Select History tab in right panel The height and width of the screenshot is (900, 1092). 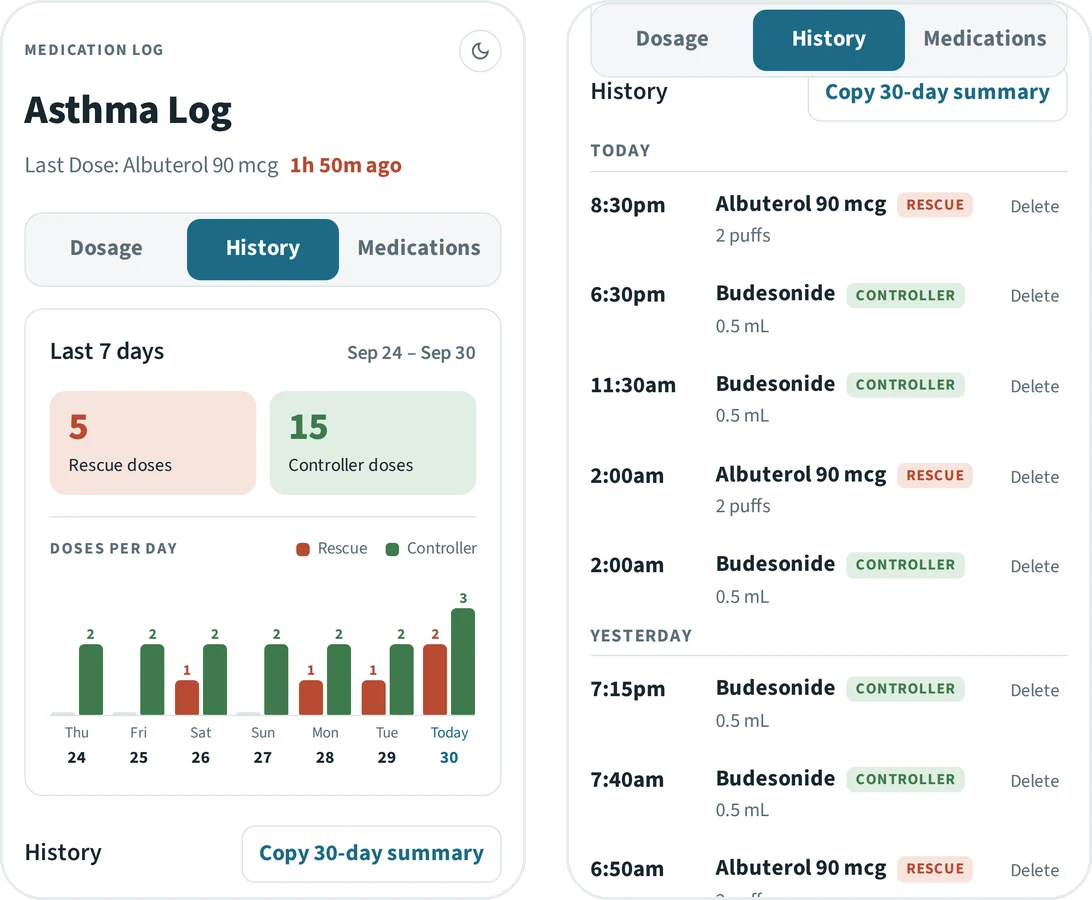[x=829, y=39]
